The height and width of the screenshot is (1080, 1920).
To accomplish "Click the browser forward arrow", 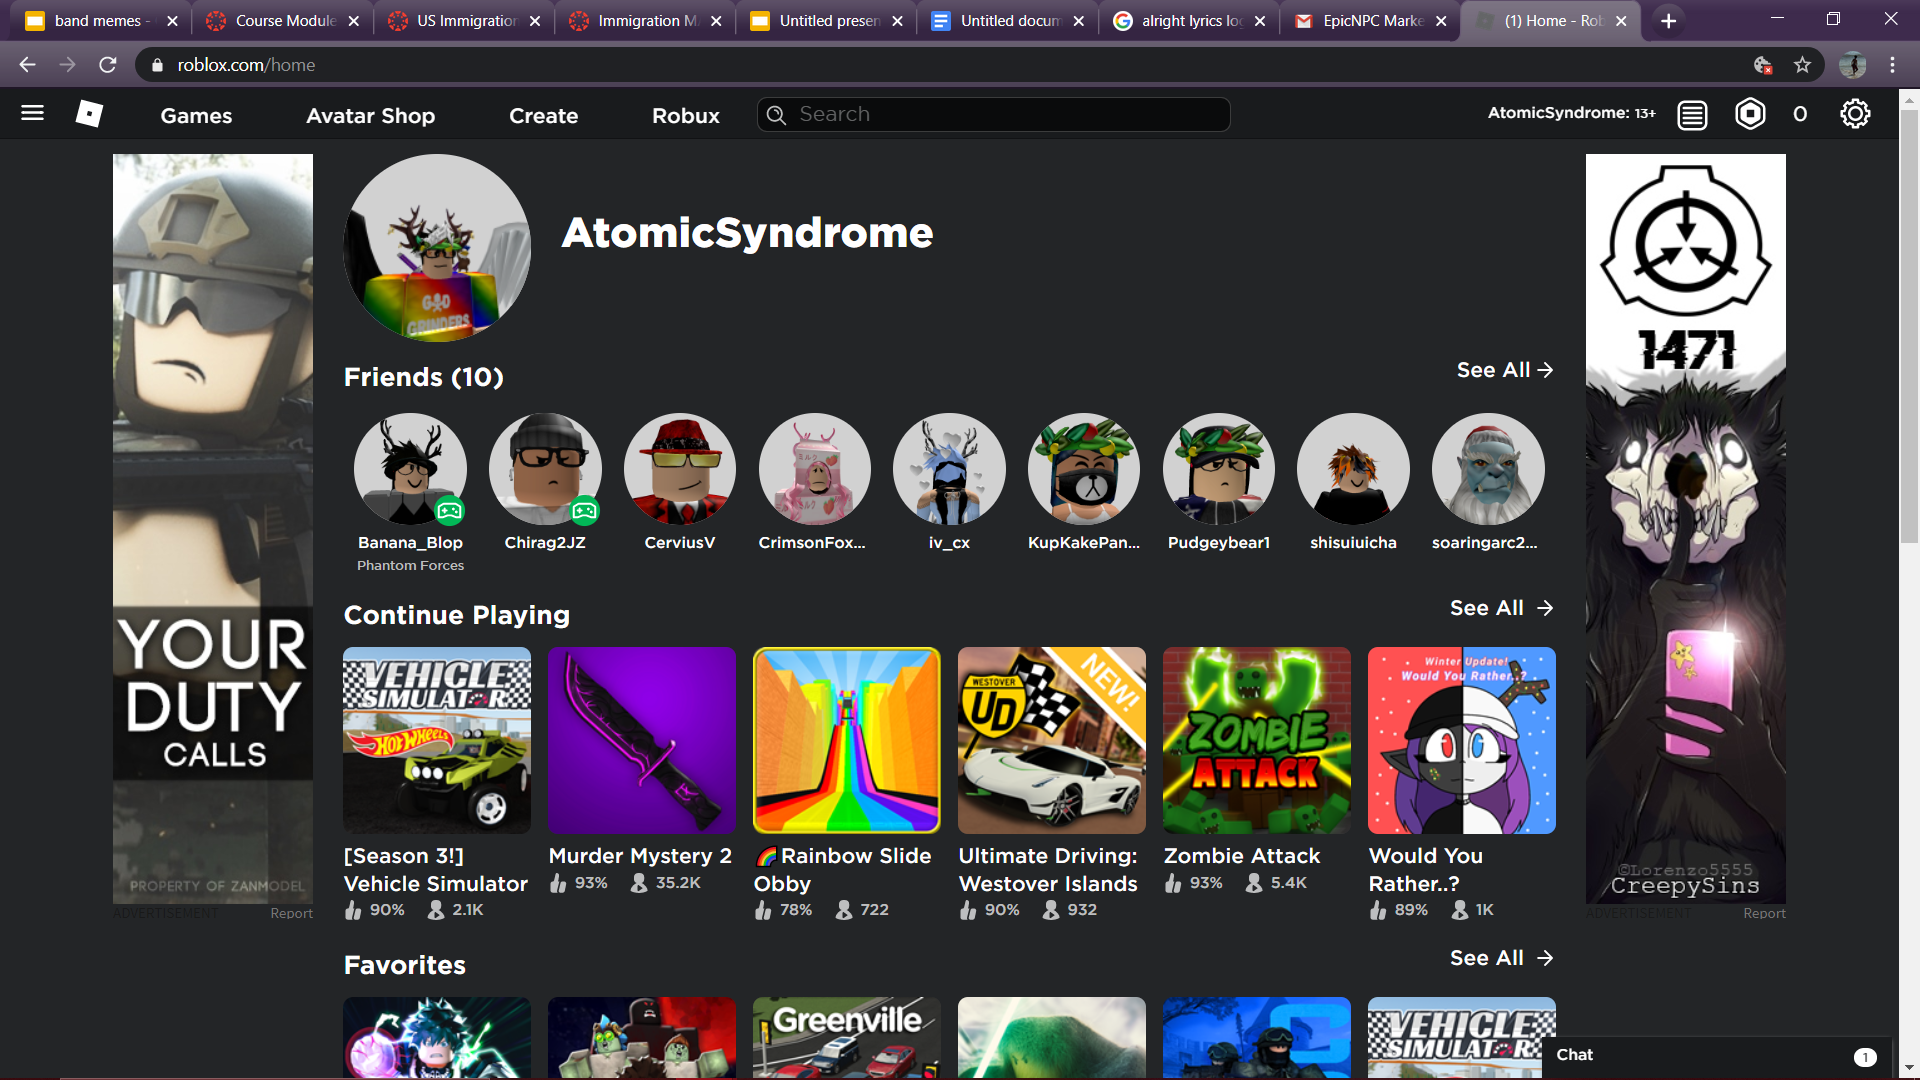I will (x=67, y=65).
